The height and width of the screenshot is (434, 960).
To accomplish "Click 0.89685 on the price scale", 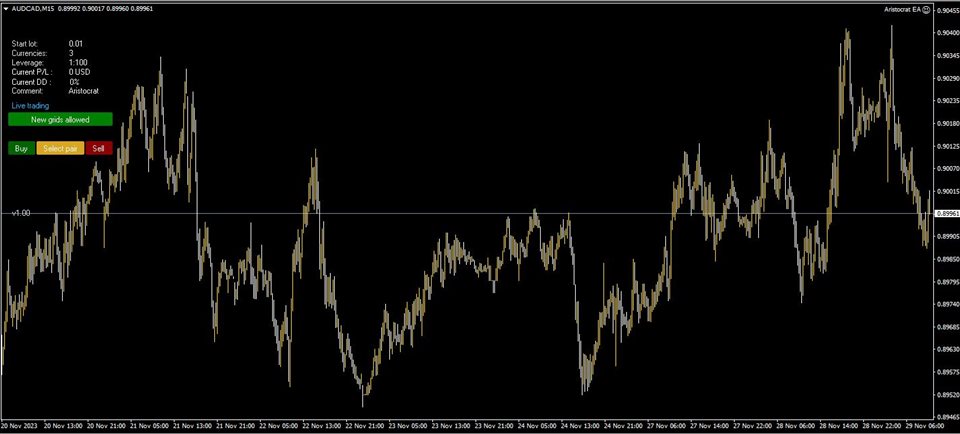I will coord(947,327).
